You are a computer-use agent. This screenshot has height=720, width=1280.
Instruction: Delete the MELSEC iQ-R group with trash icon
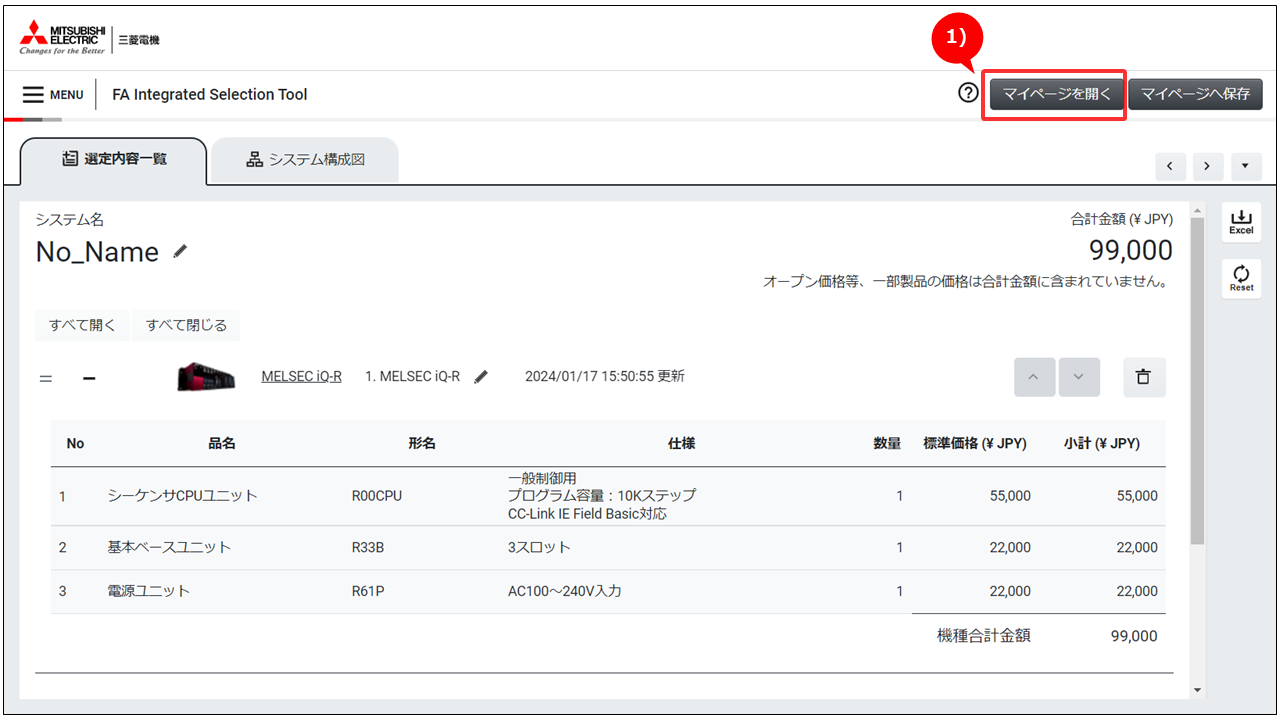[x=1144, y=377]
